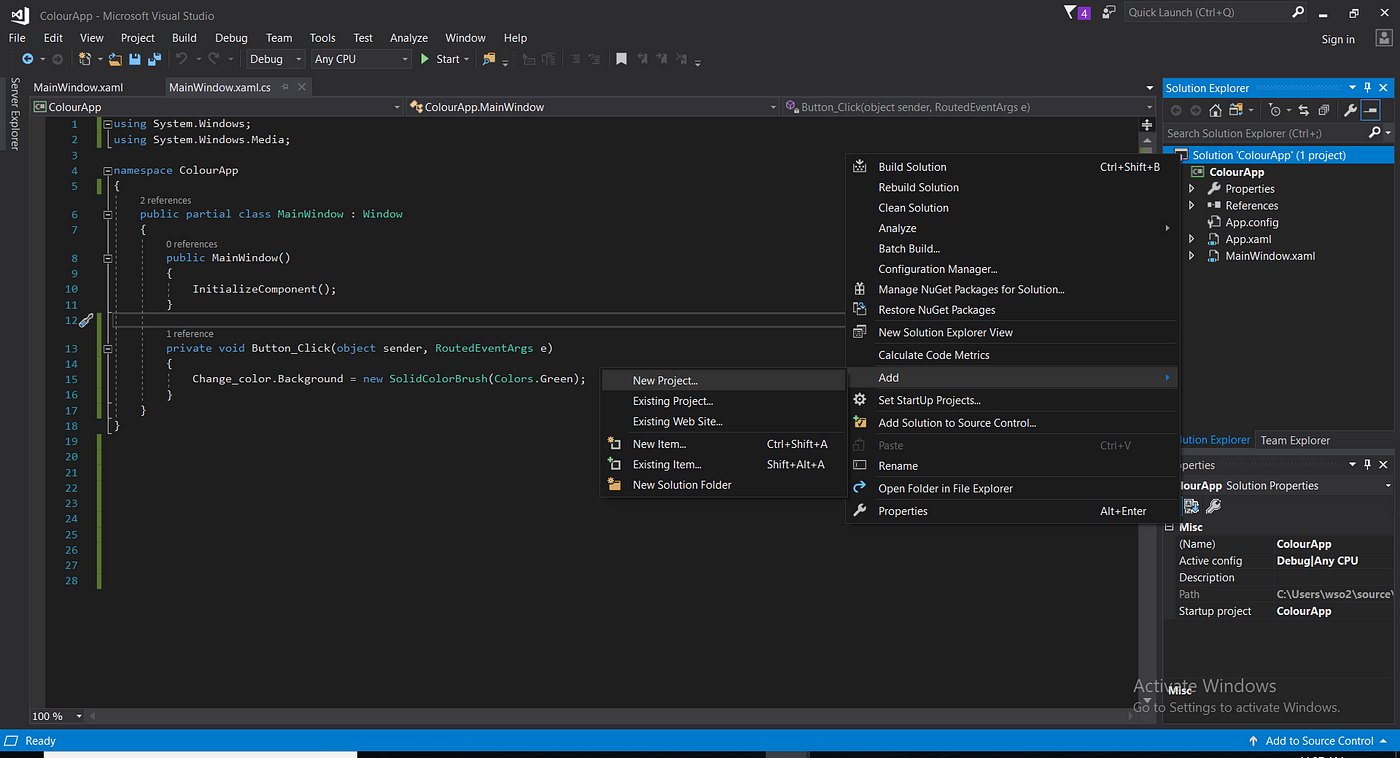Click the split editor icon above scrollbar
1400x758 pixels.
click(x=1147, y=125)
